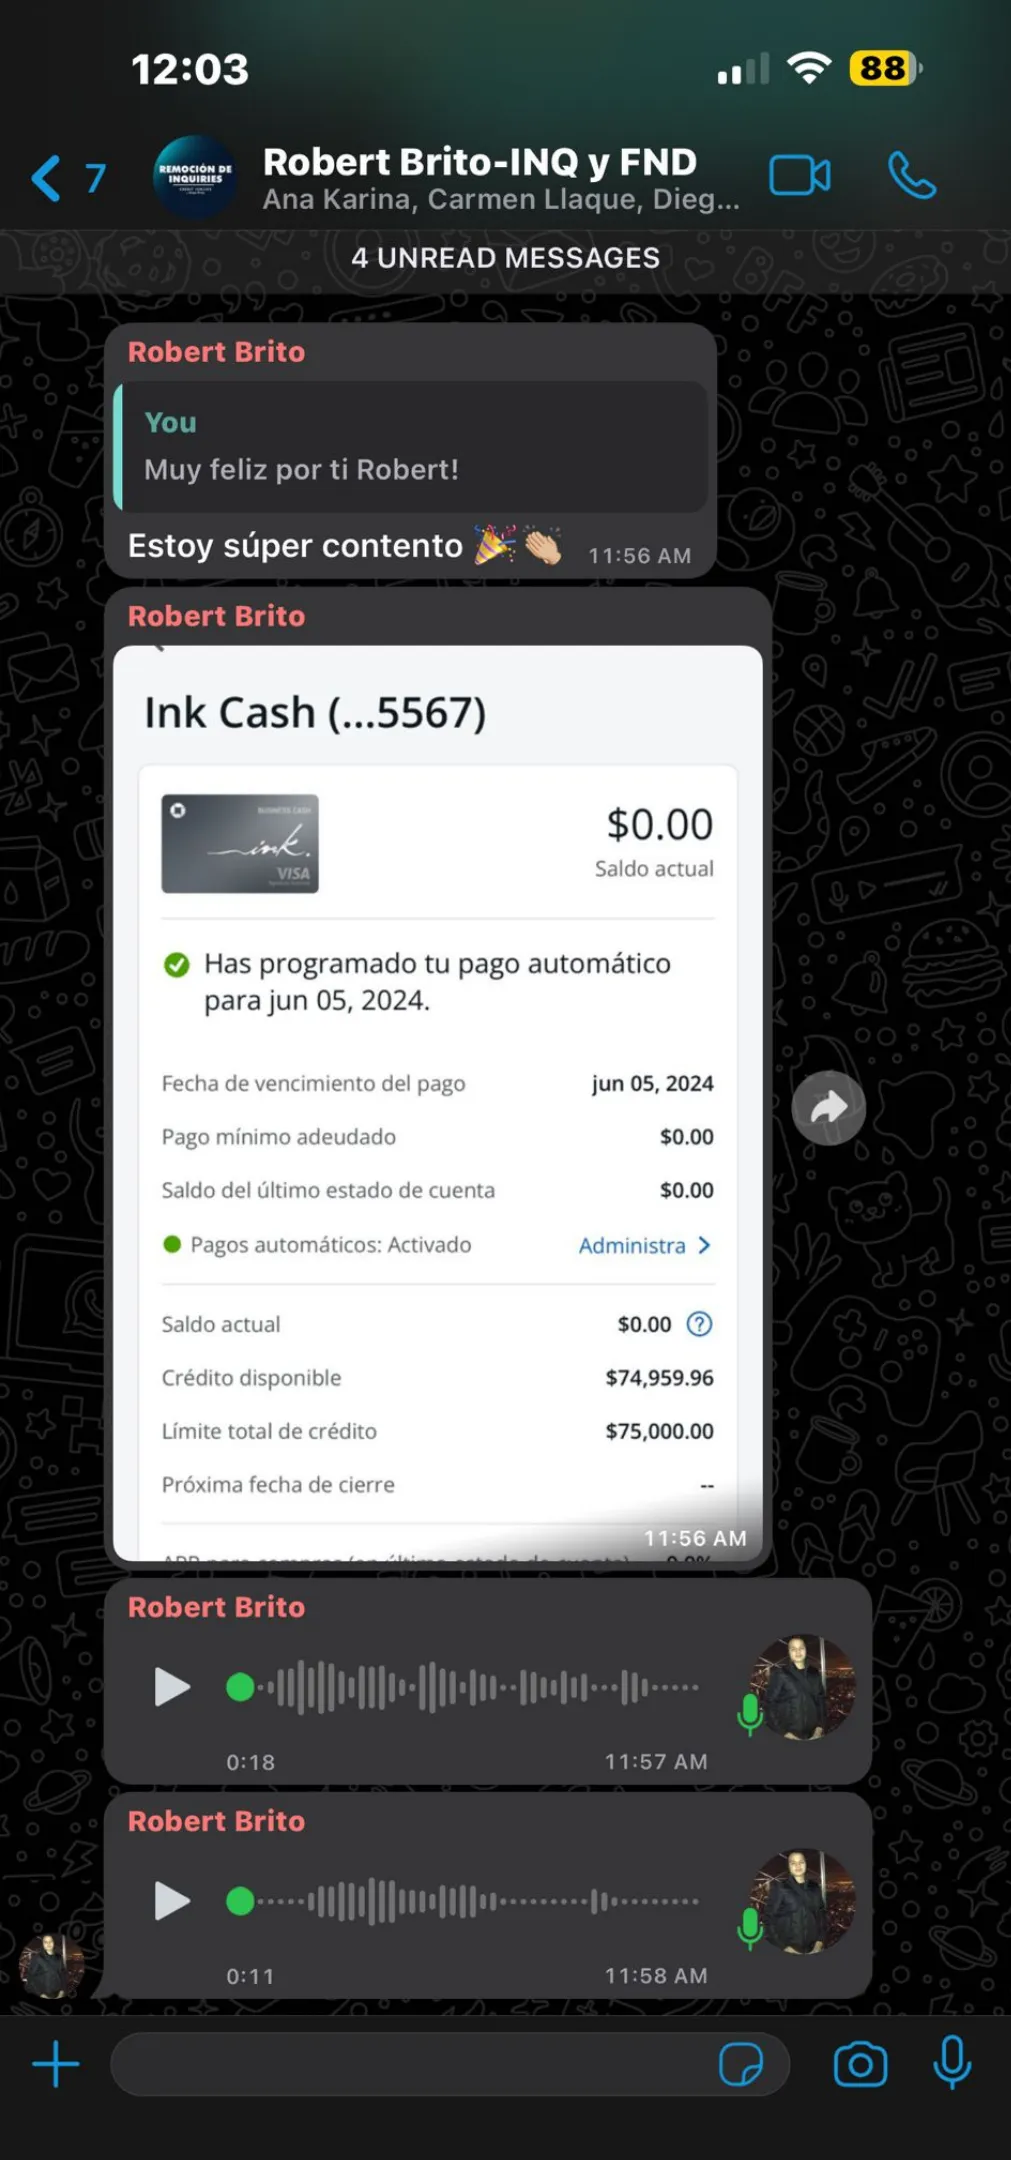
Task: Open the Ink Cash screenshot image
Action: pyautogui.click(x=438, y=1102)
